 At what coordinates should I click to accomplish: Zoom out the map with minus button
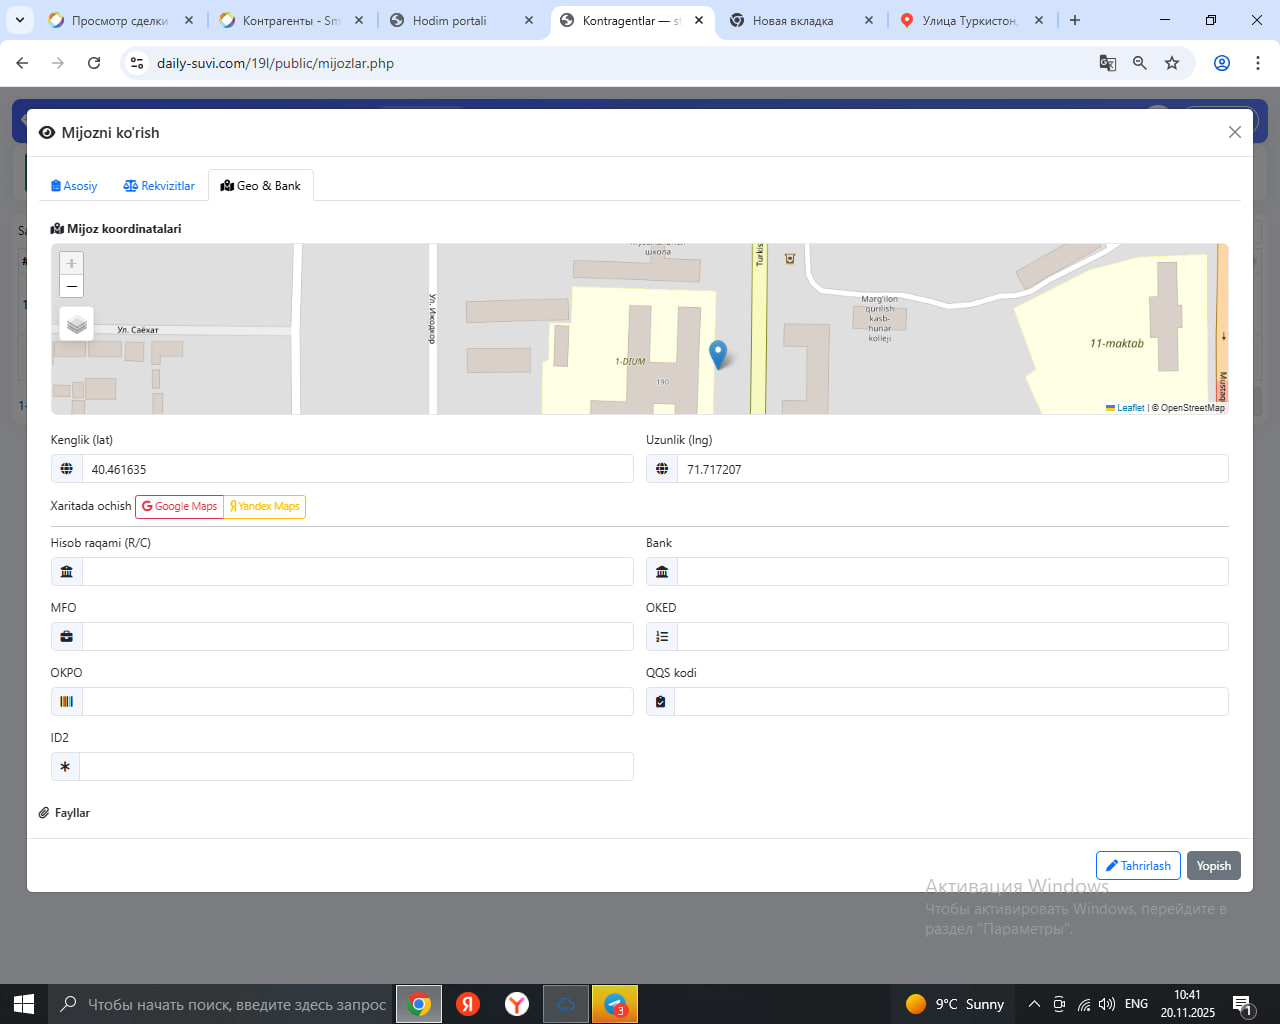point(71,287)
